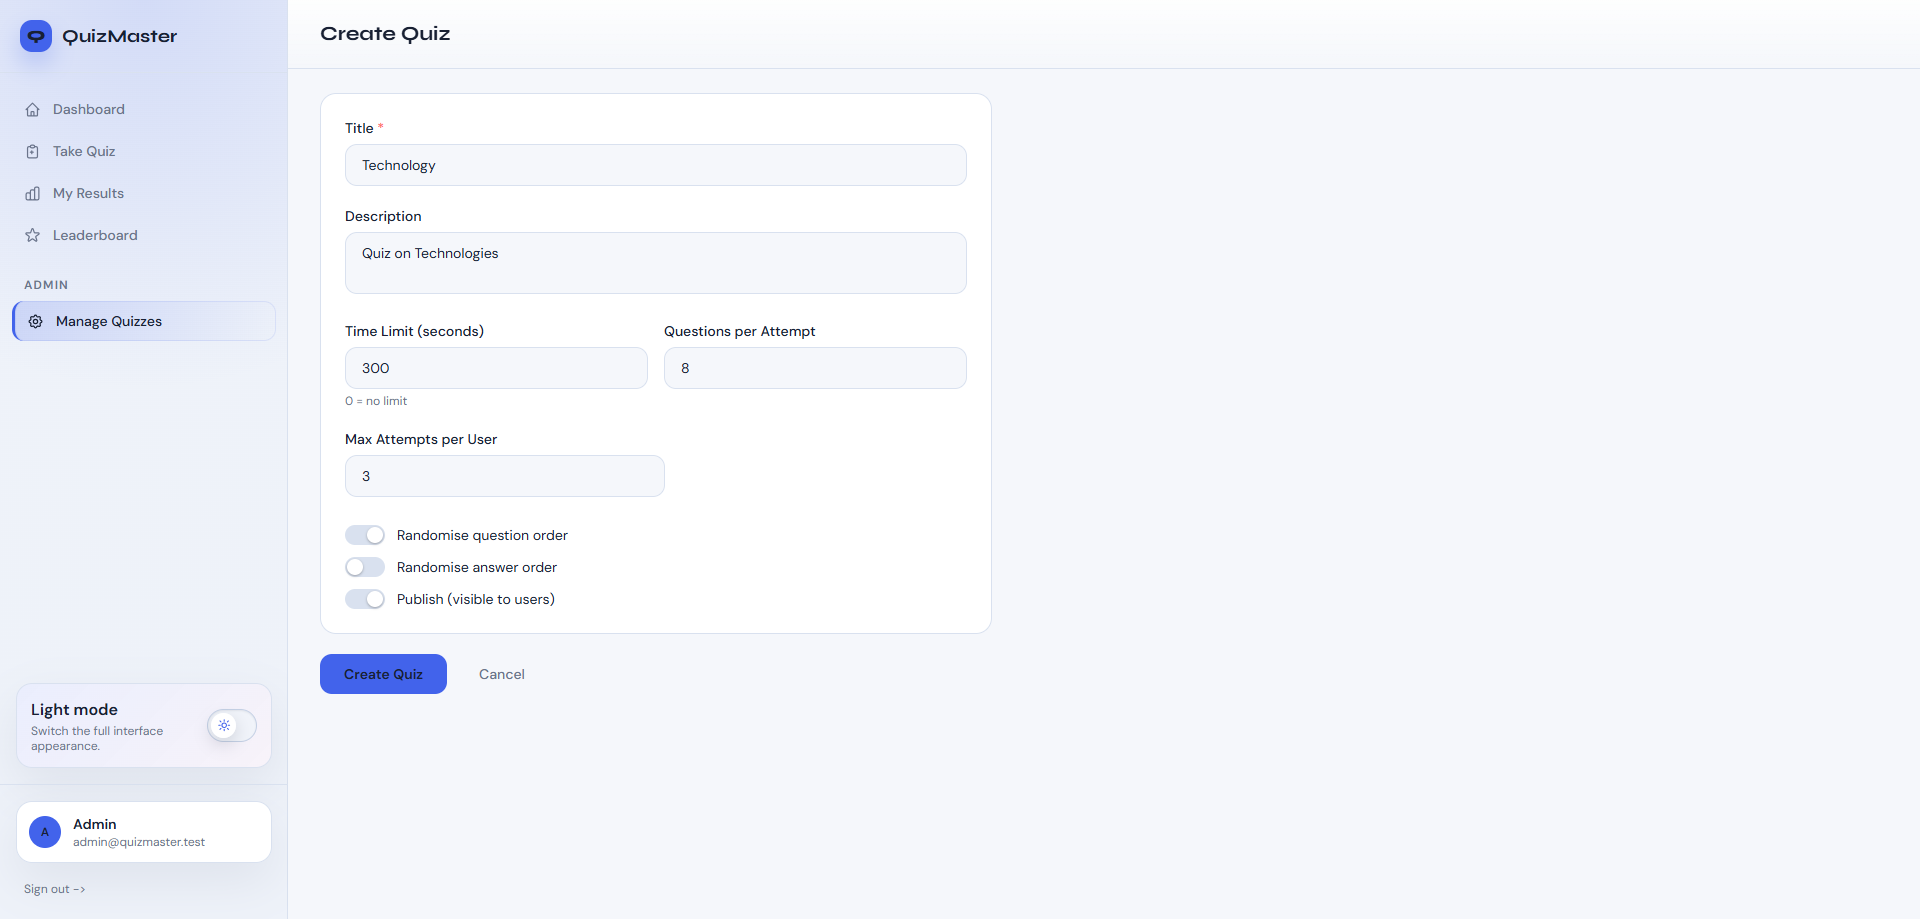Click the Leaderboard star icon

pos(33,236)
